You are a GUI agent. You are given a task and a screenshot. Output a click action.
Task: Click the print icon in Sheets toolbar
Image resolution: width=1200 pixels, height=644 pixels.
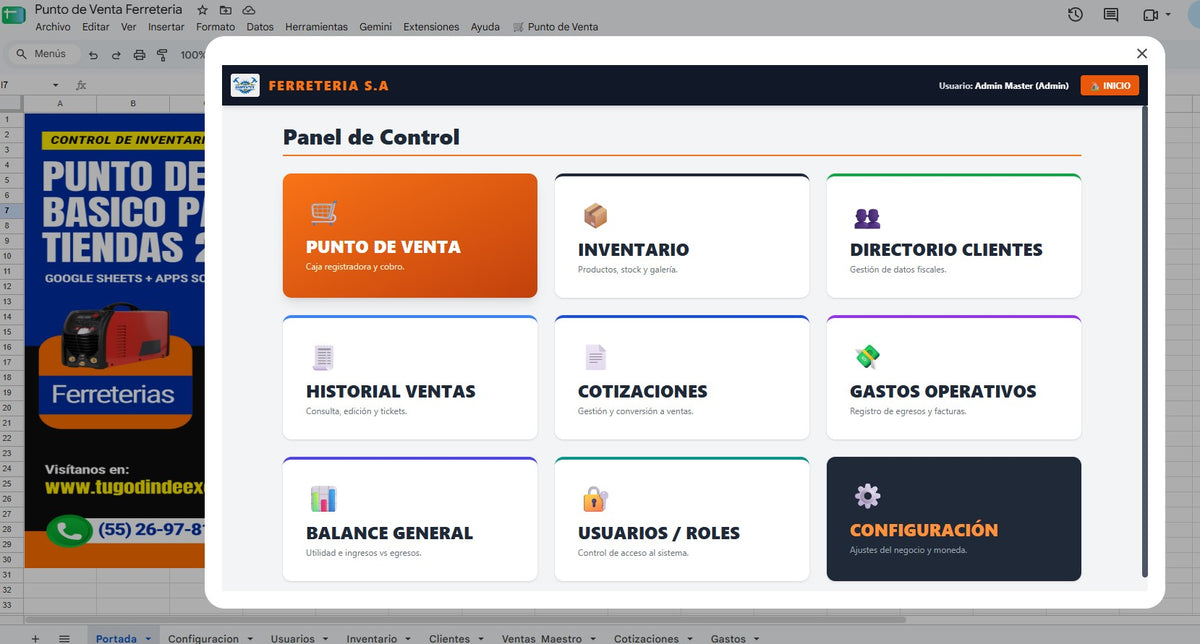[139, 55]
